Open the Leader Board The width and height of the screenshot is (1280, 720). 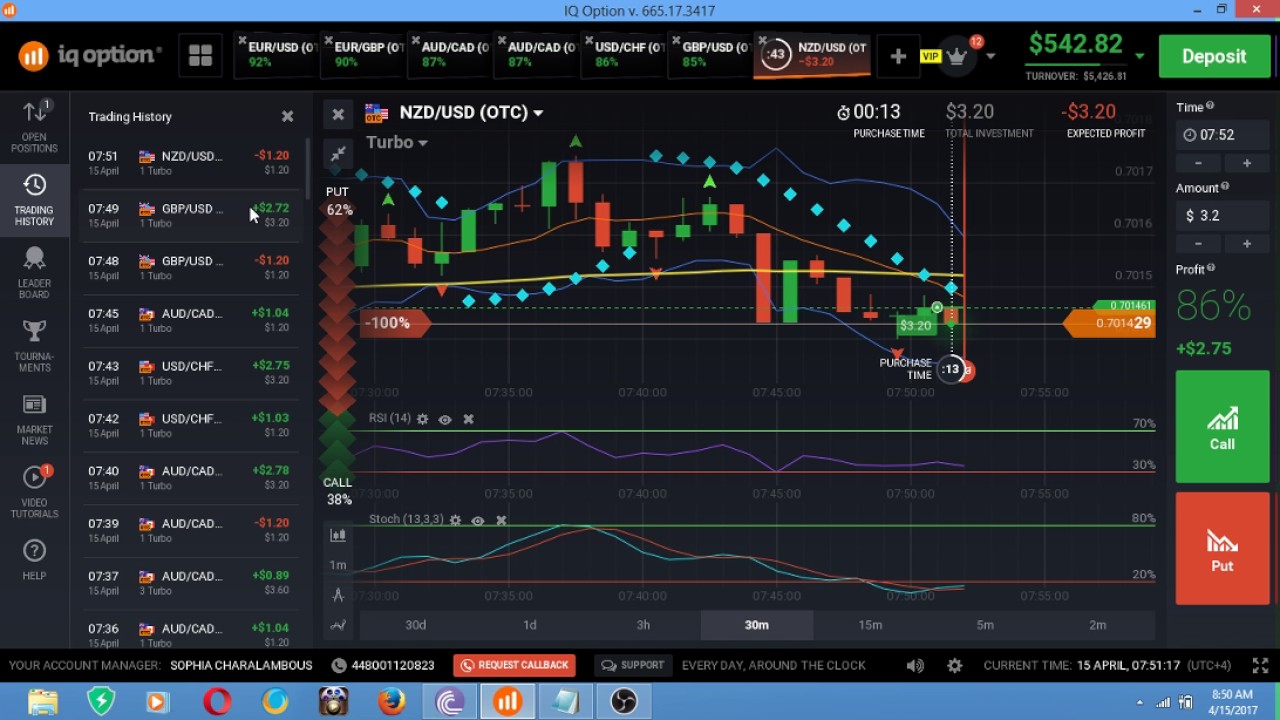point(34,273)
